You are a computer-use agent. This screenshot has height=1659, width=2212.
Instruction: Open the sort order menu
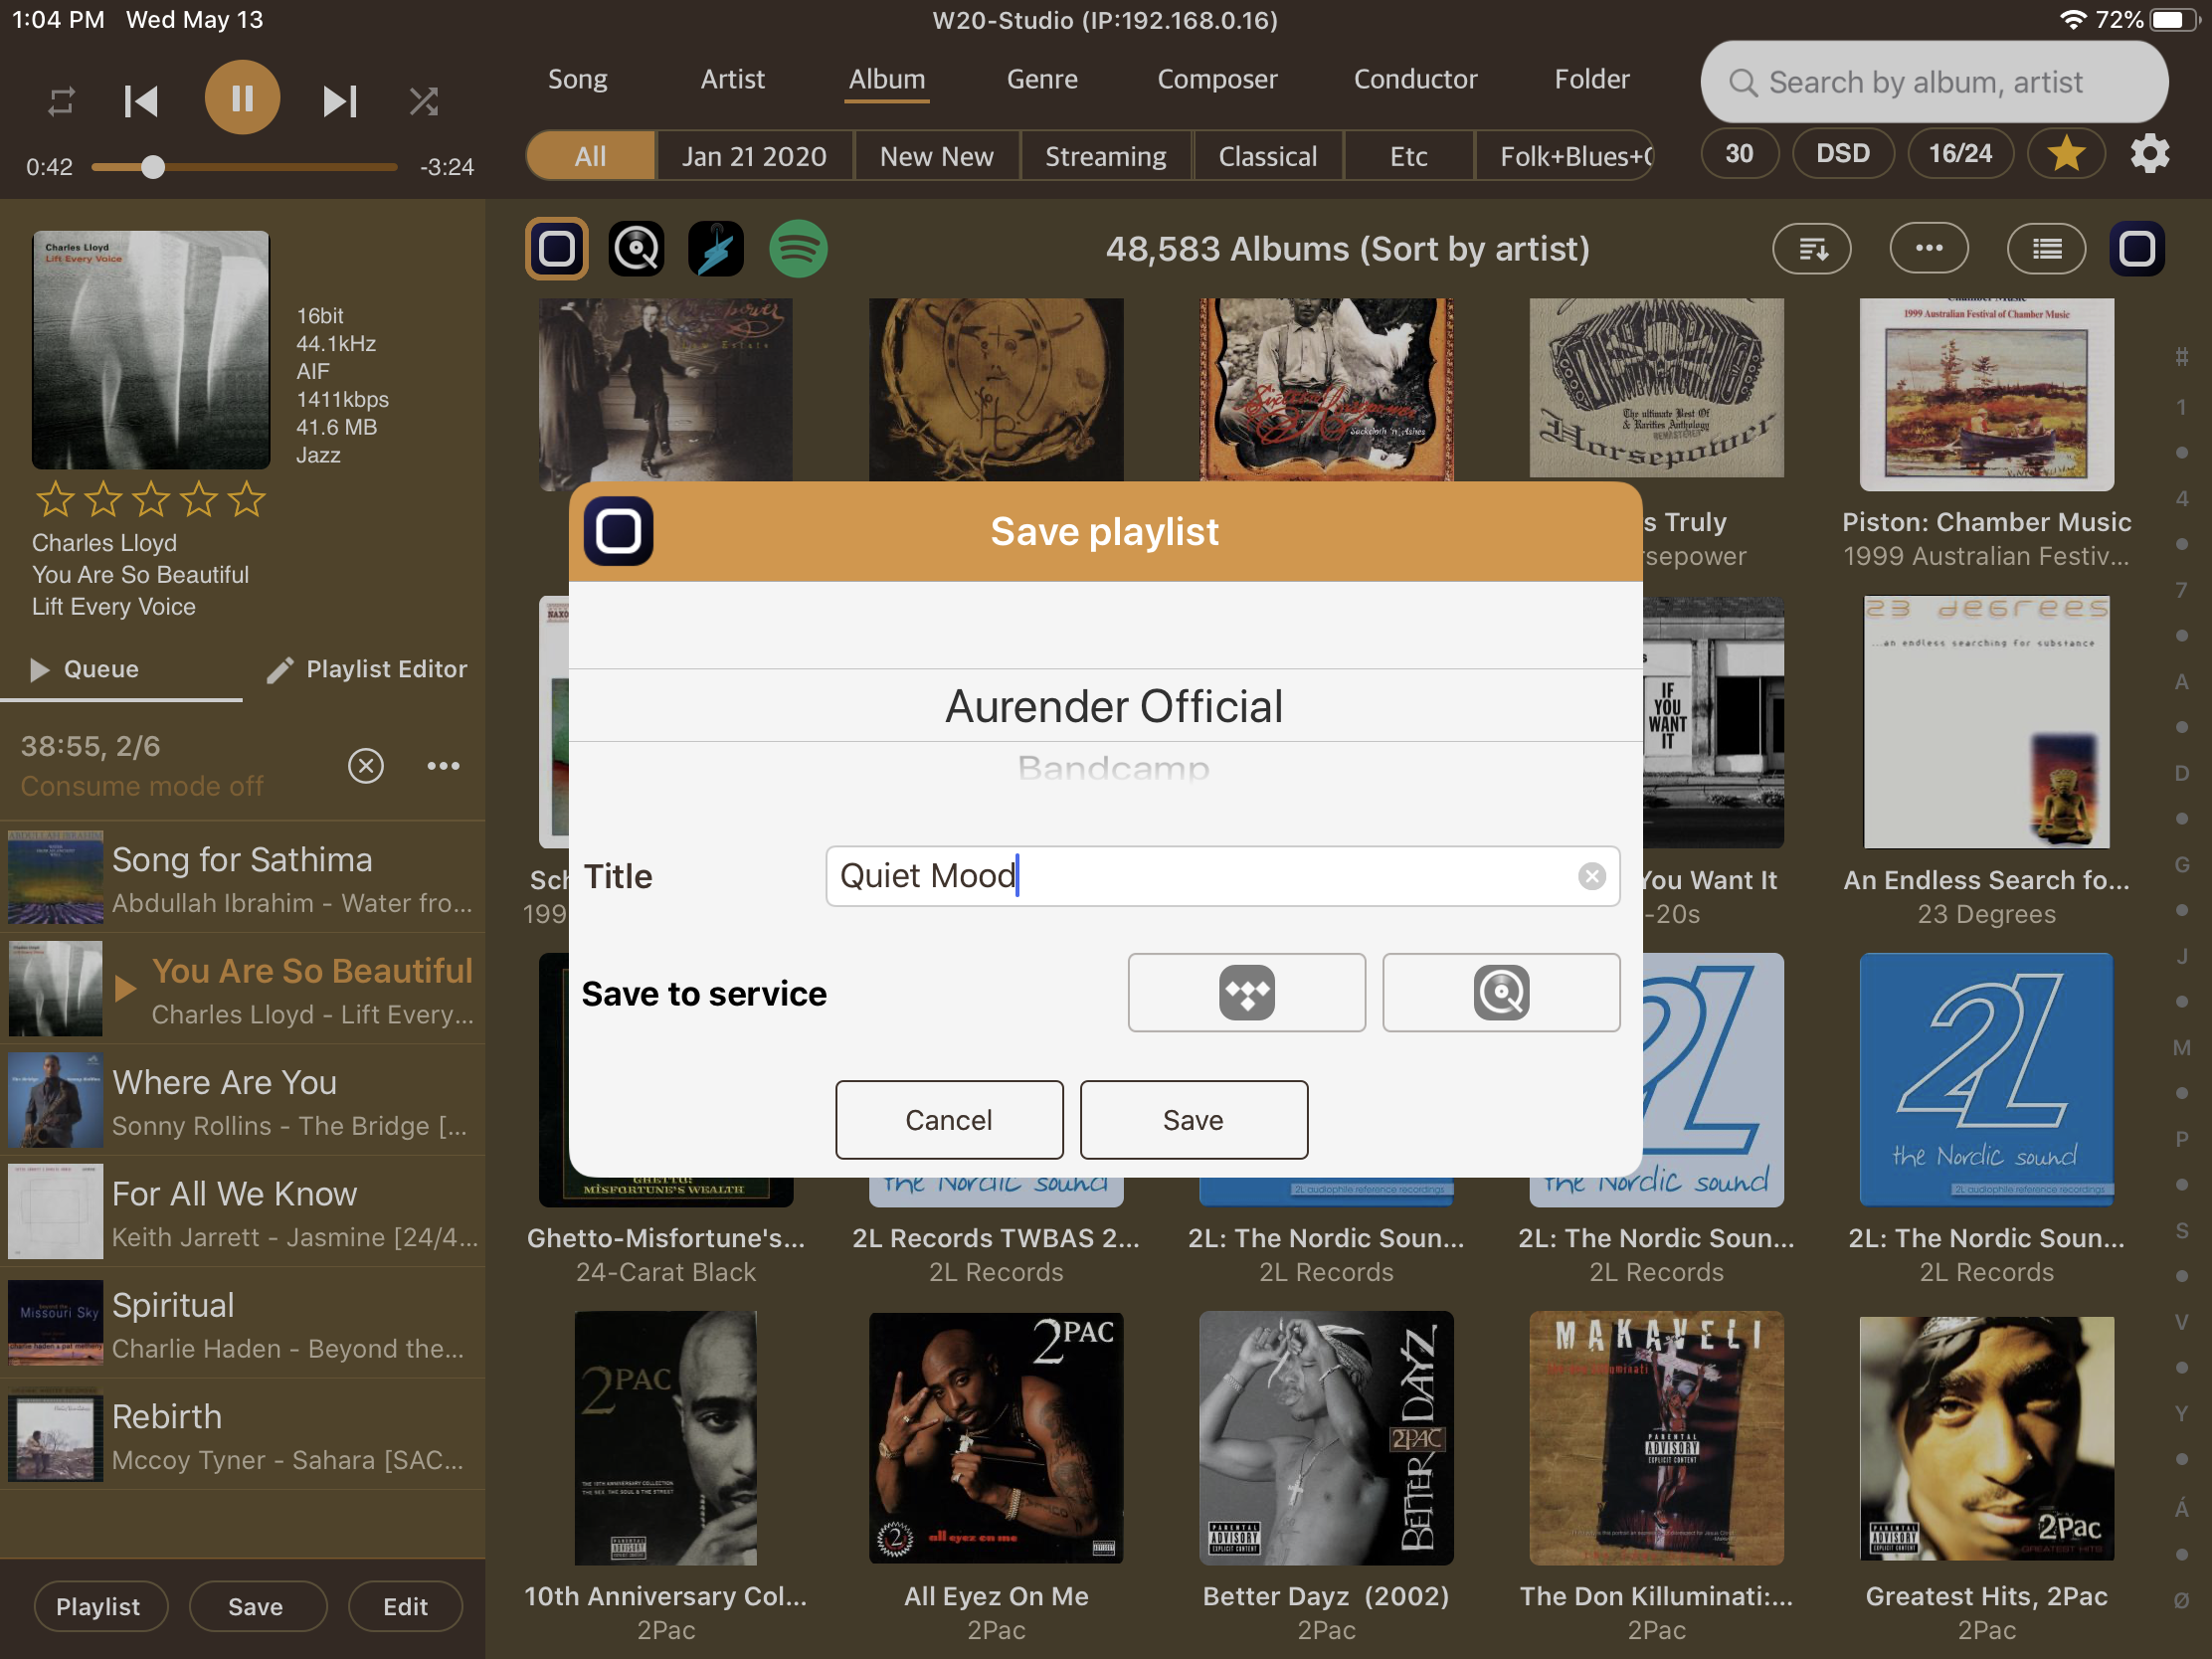[1811, 248]
